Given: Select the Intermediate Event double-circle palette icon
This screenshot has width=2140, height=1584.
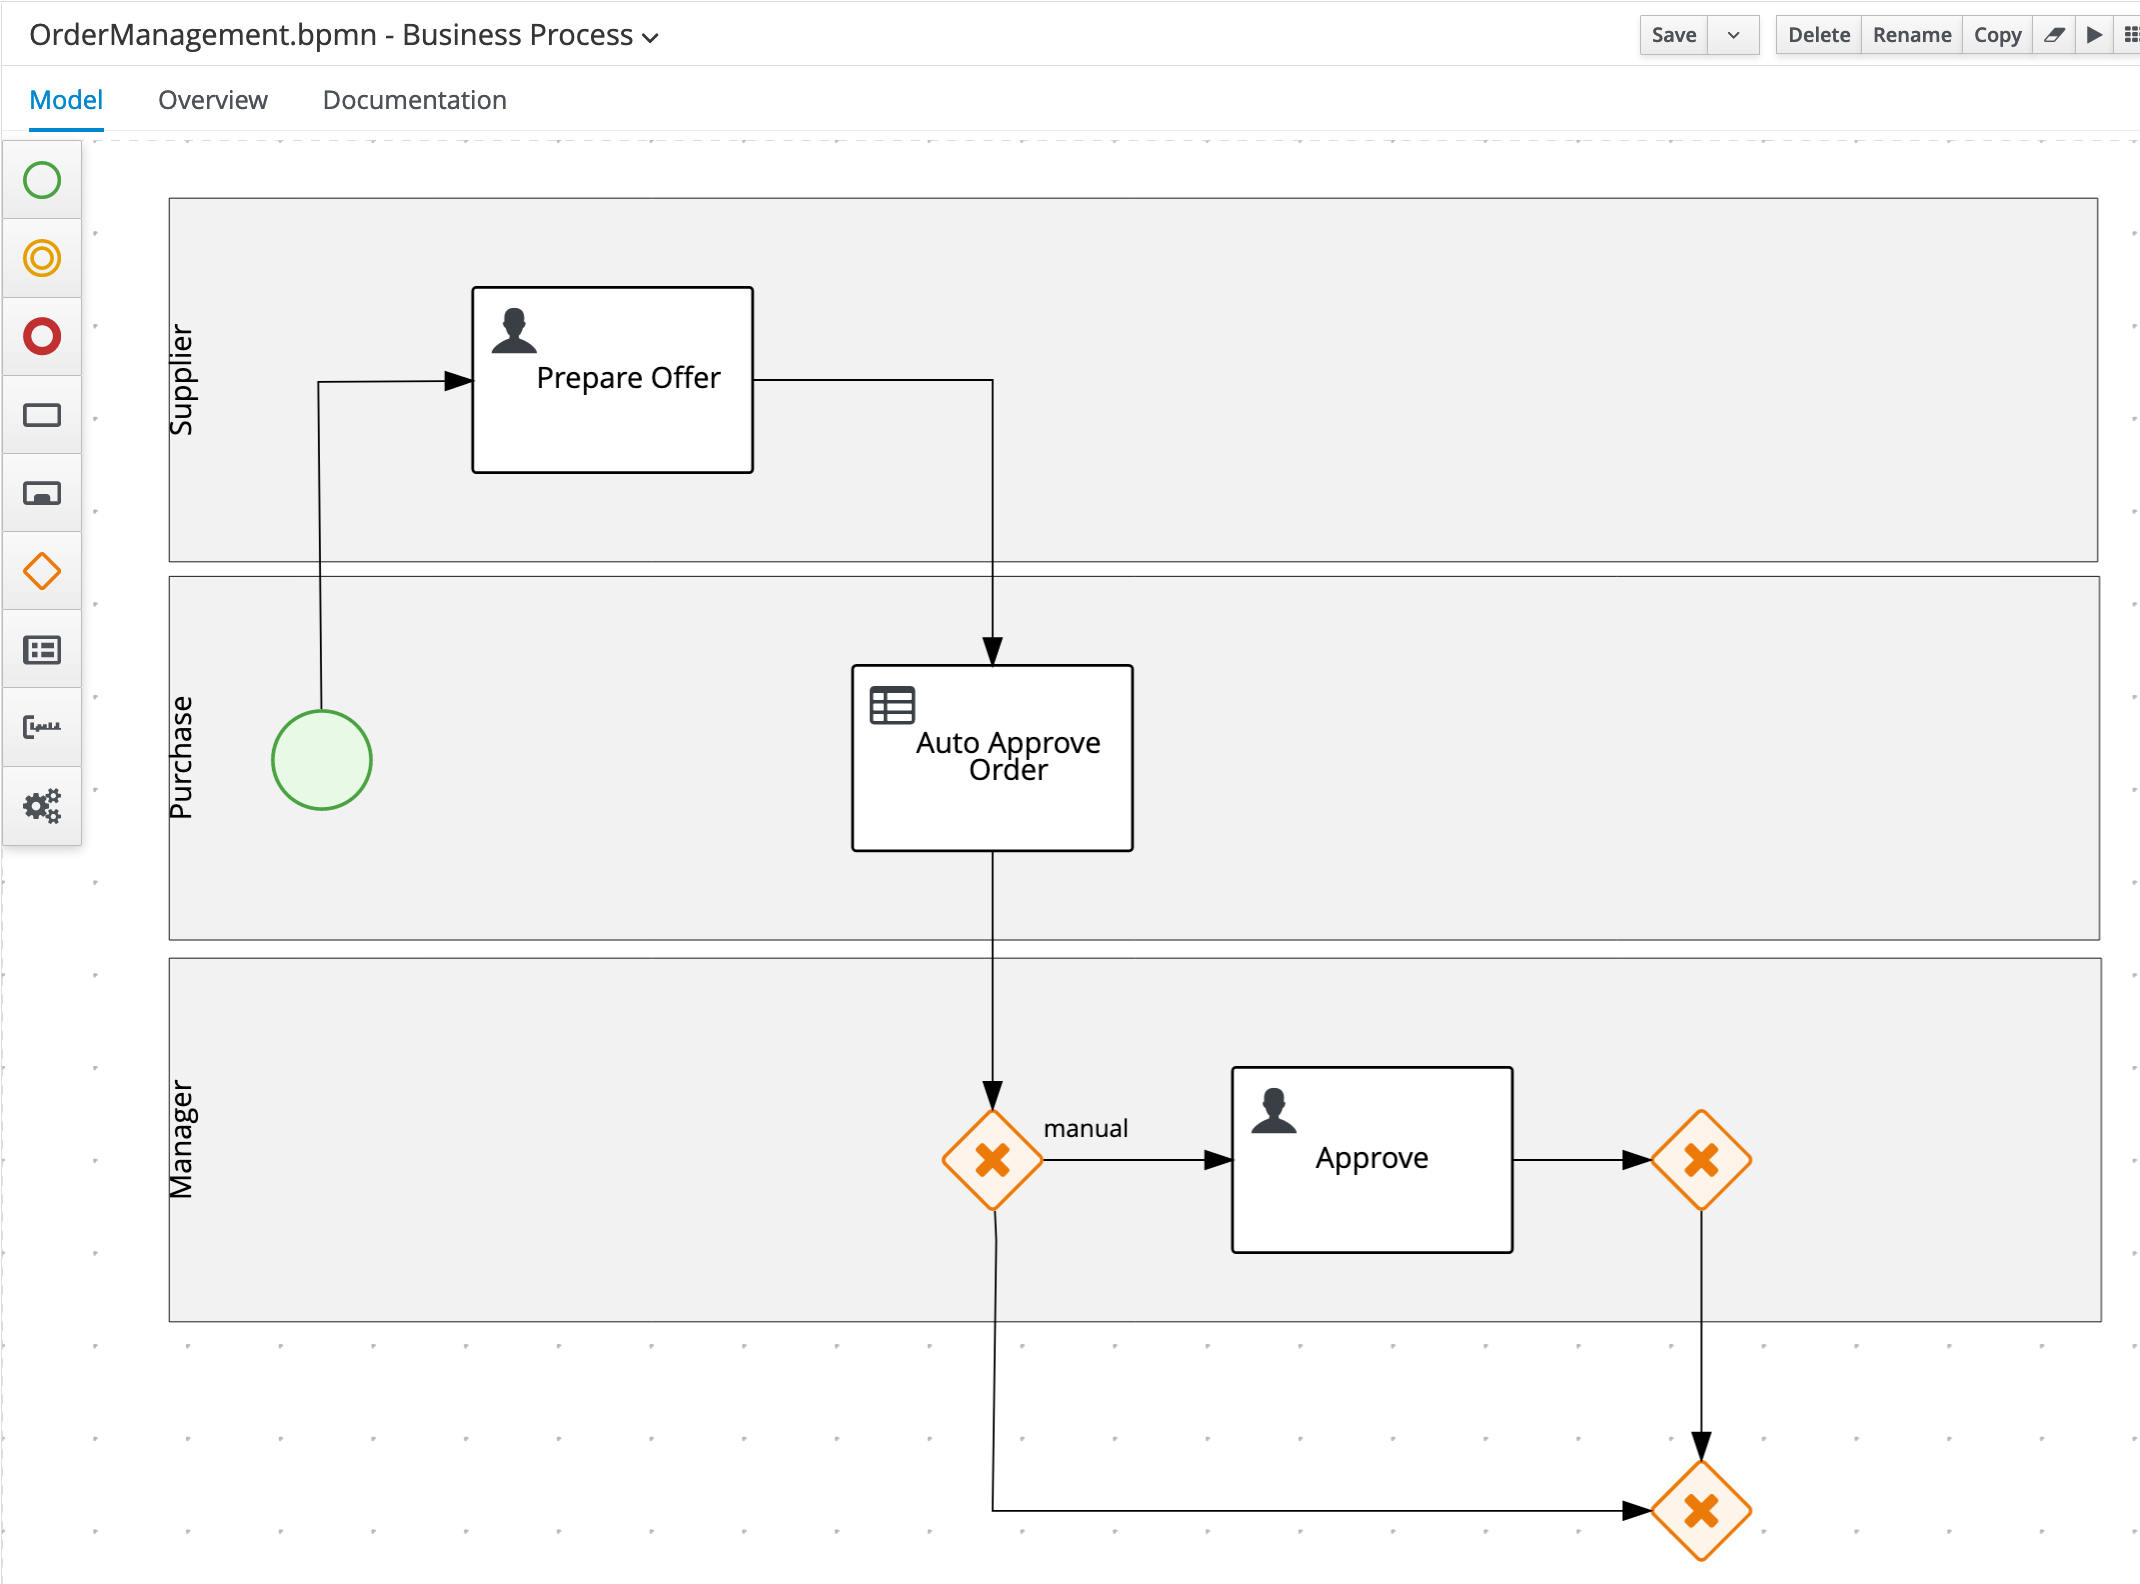Looking at the screenshot, I should click(42, 259).
